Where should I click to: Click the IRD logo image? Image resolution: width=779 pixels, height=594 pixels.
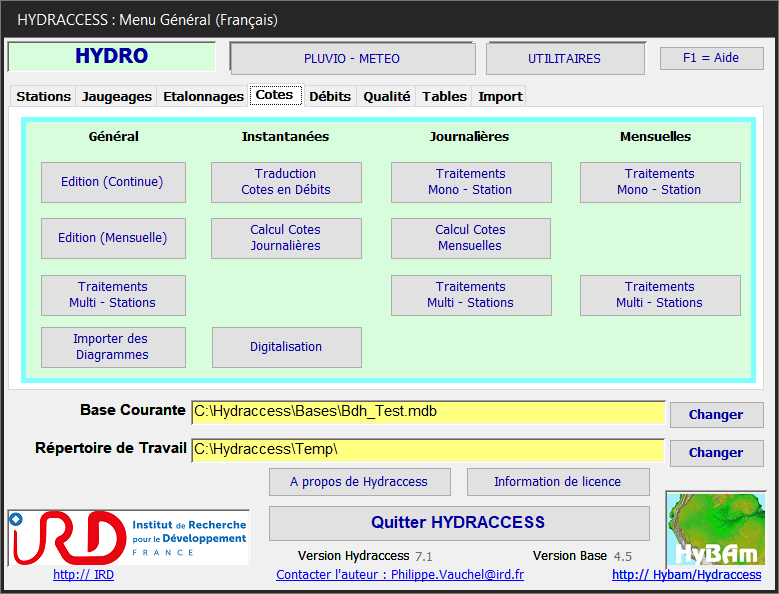(128, 537)
